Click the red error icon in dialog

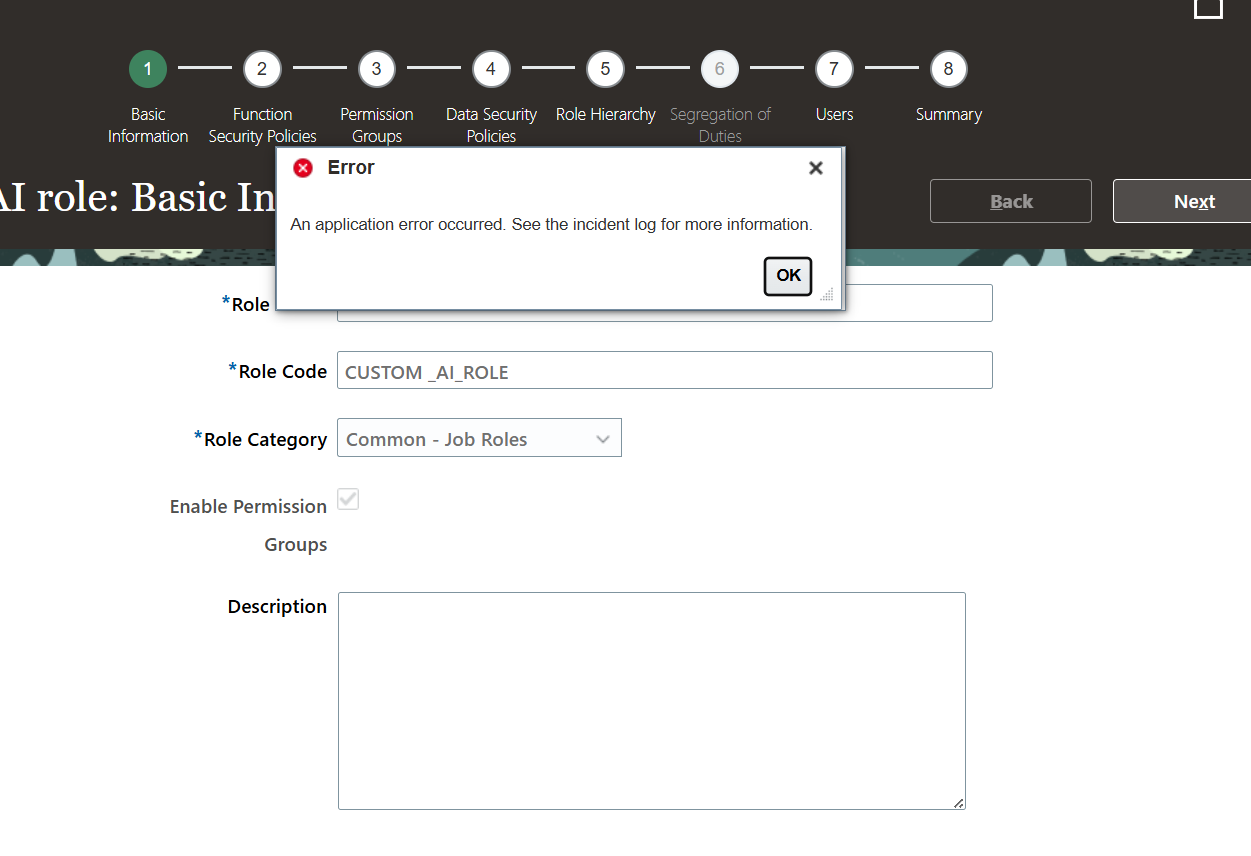pos(303,168)
